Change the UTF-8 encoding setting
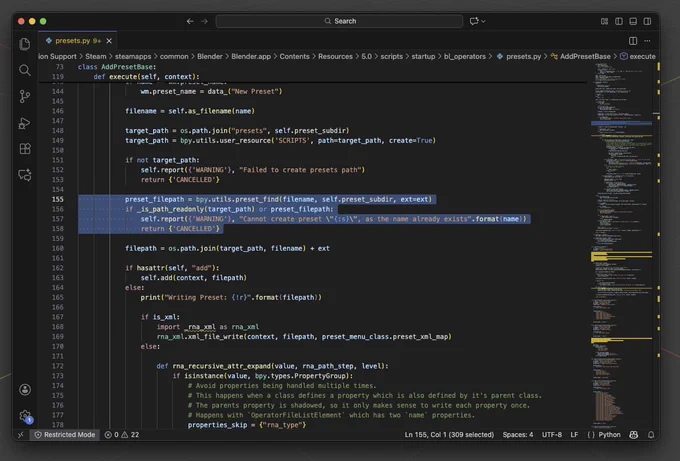Screen dimensions: 680x461 coord(552,435)
